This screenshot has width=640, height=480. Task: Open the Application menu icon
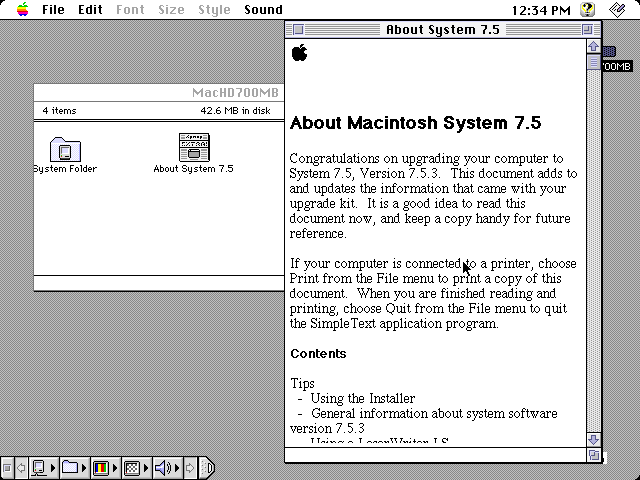617,9
